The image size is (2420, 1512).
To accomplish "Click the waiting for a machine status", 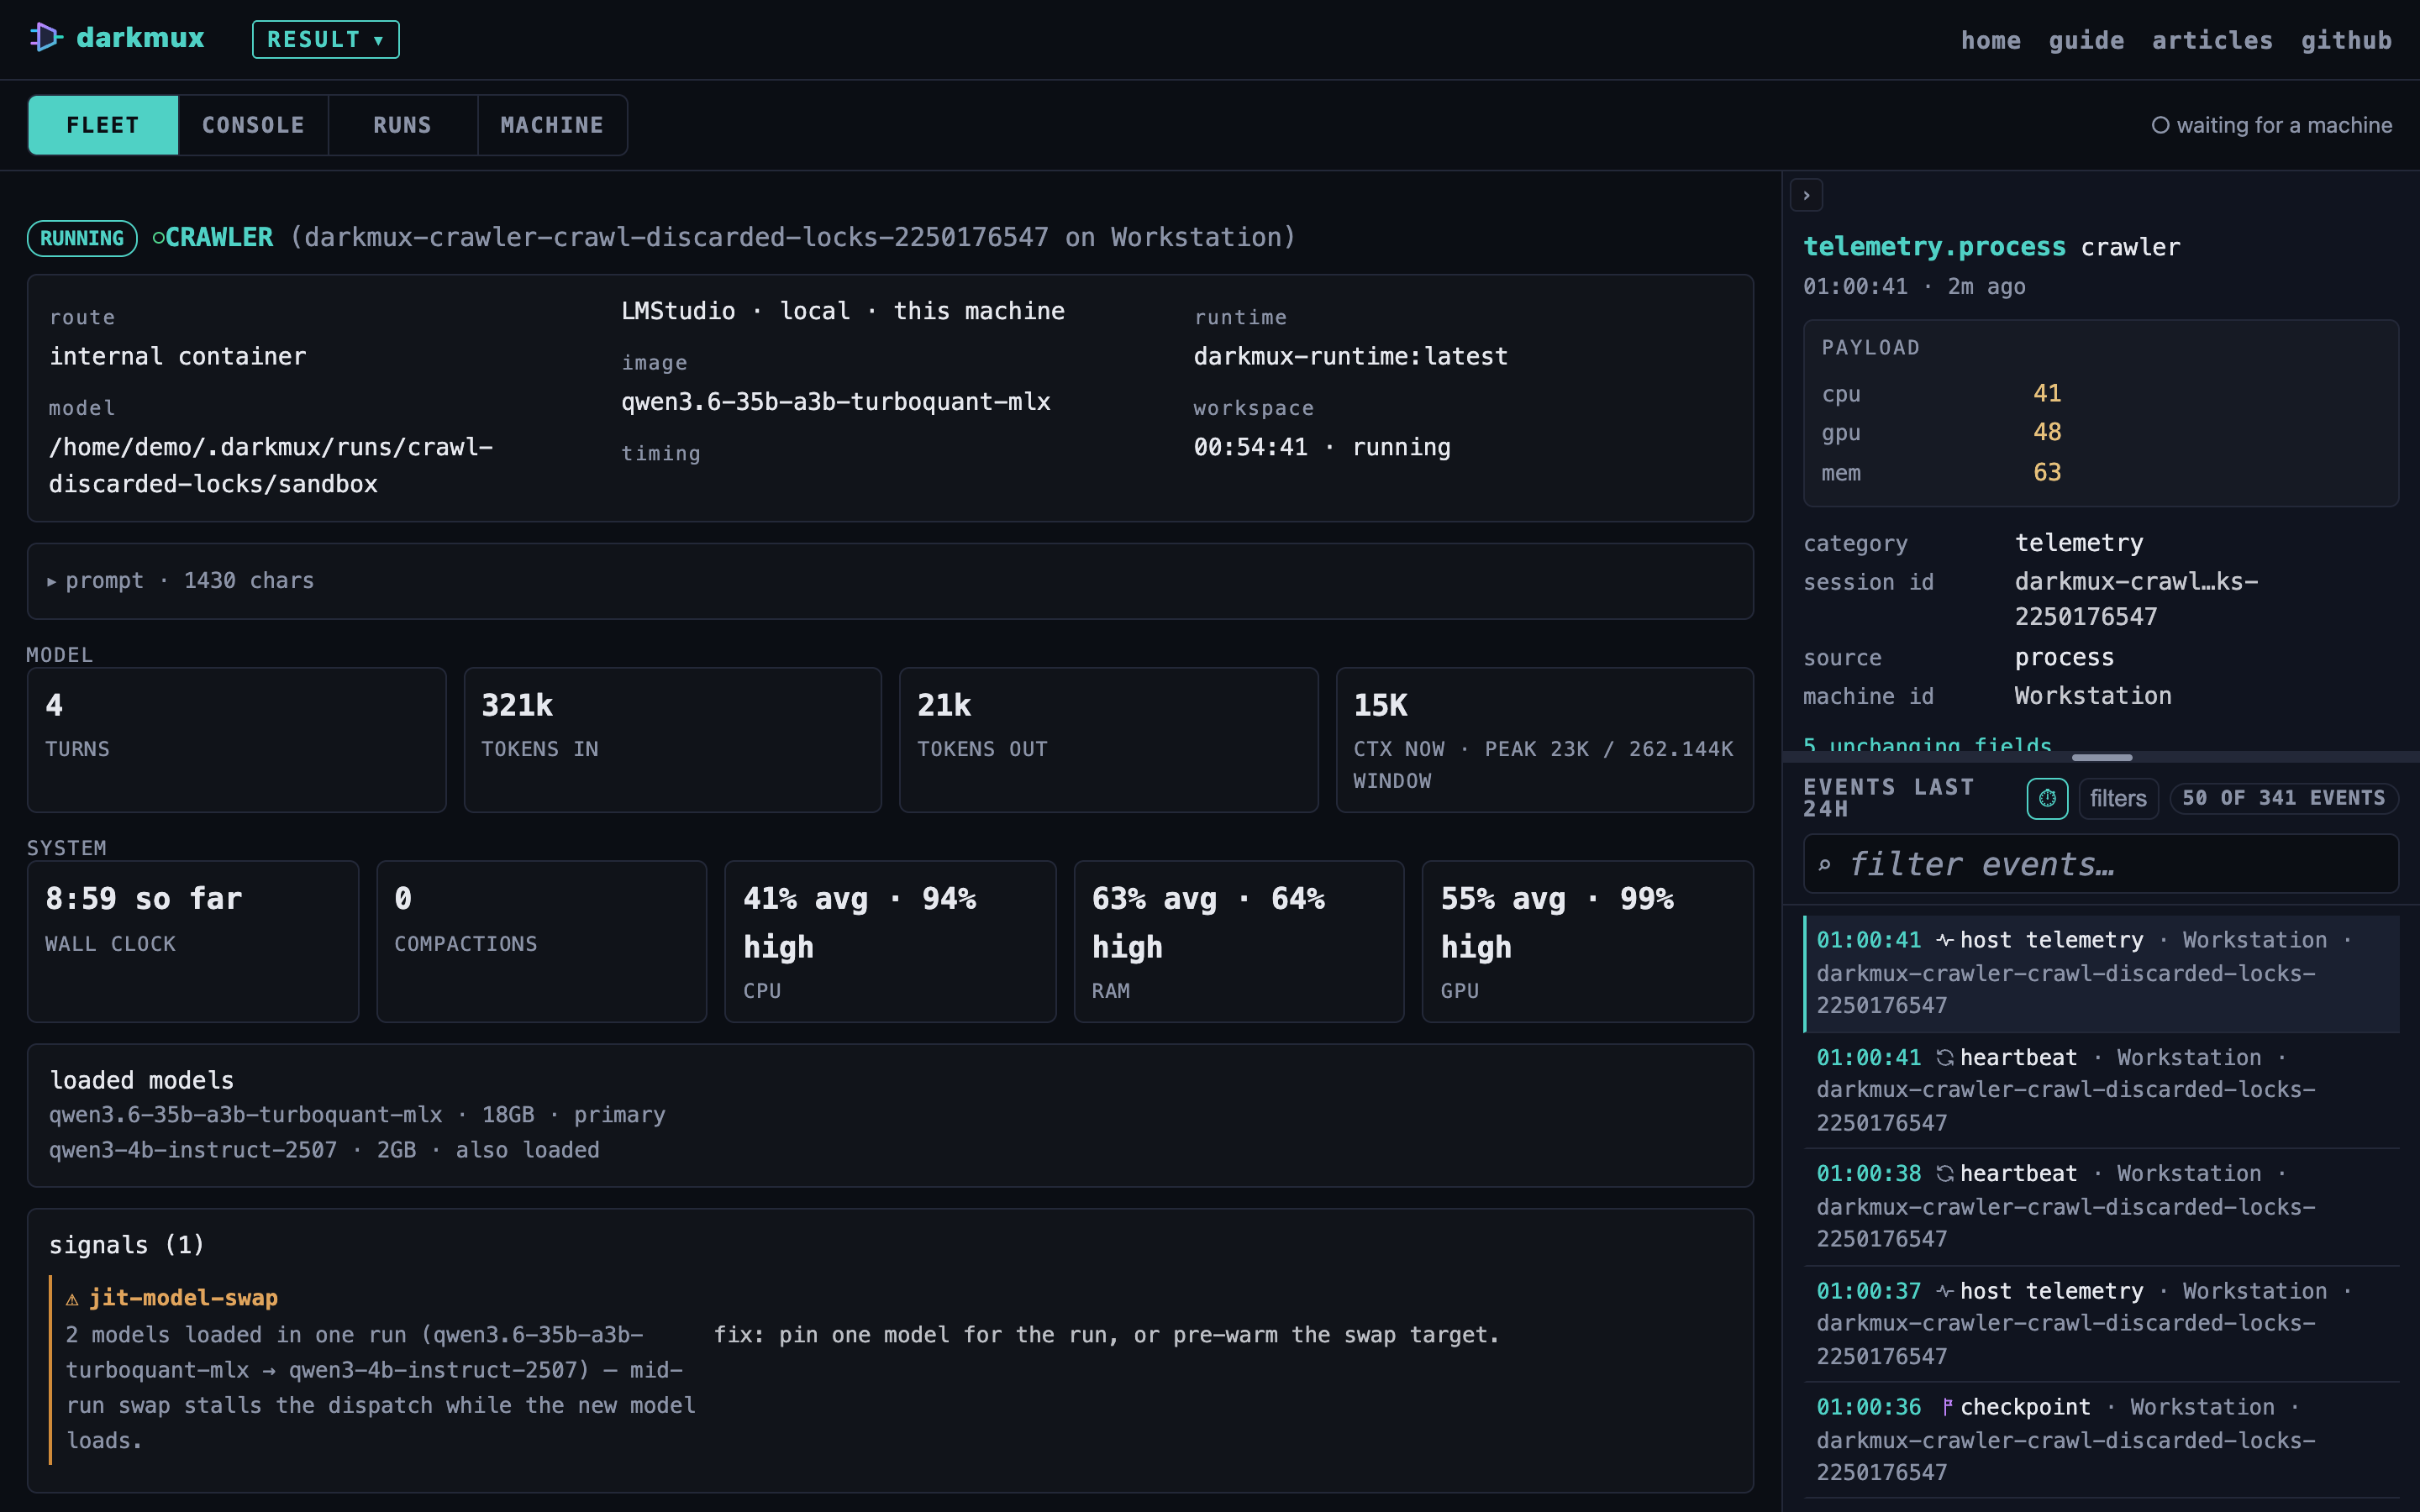I will pos(2272,125).
